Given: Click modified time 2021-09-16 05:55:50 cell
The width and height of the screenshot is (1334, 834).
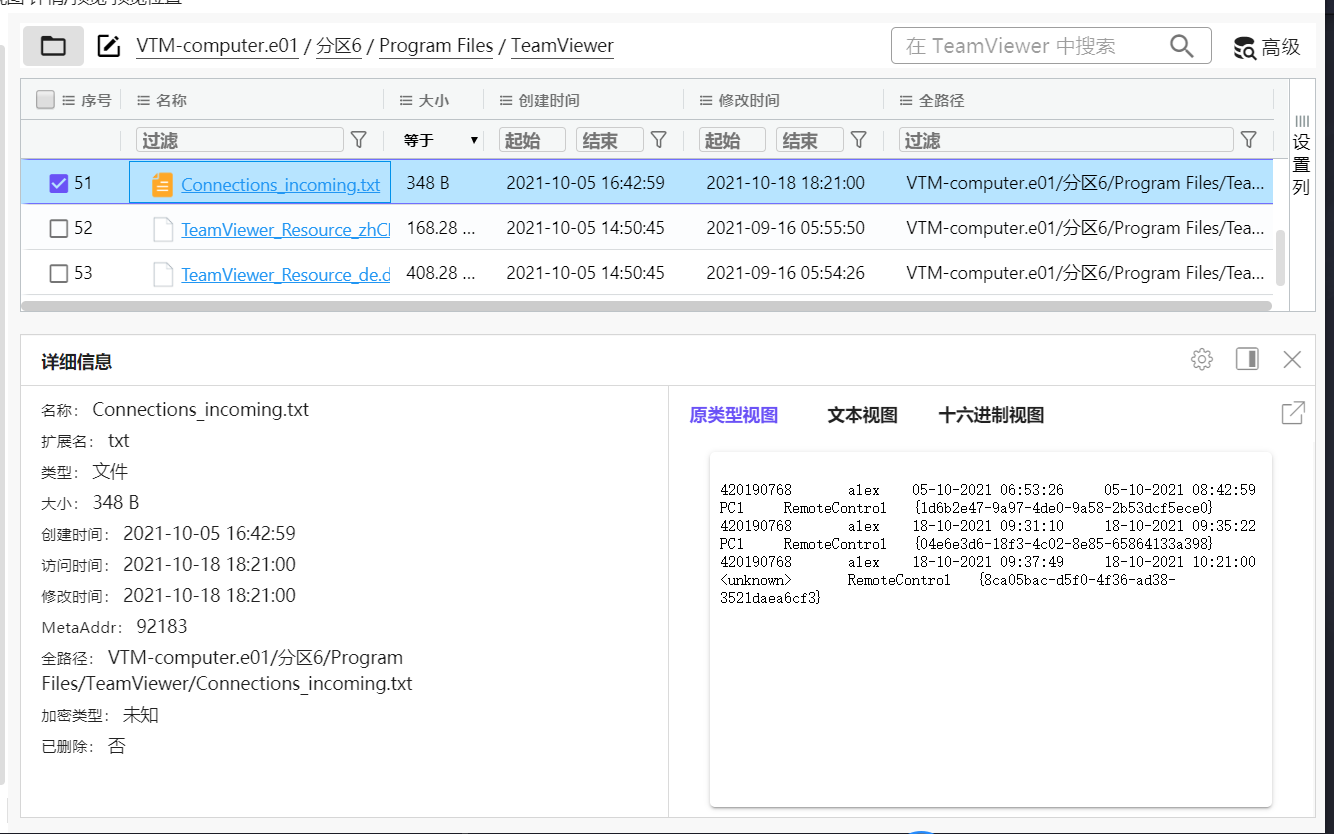Looking at the screenshot, I should point(785,228).
